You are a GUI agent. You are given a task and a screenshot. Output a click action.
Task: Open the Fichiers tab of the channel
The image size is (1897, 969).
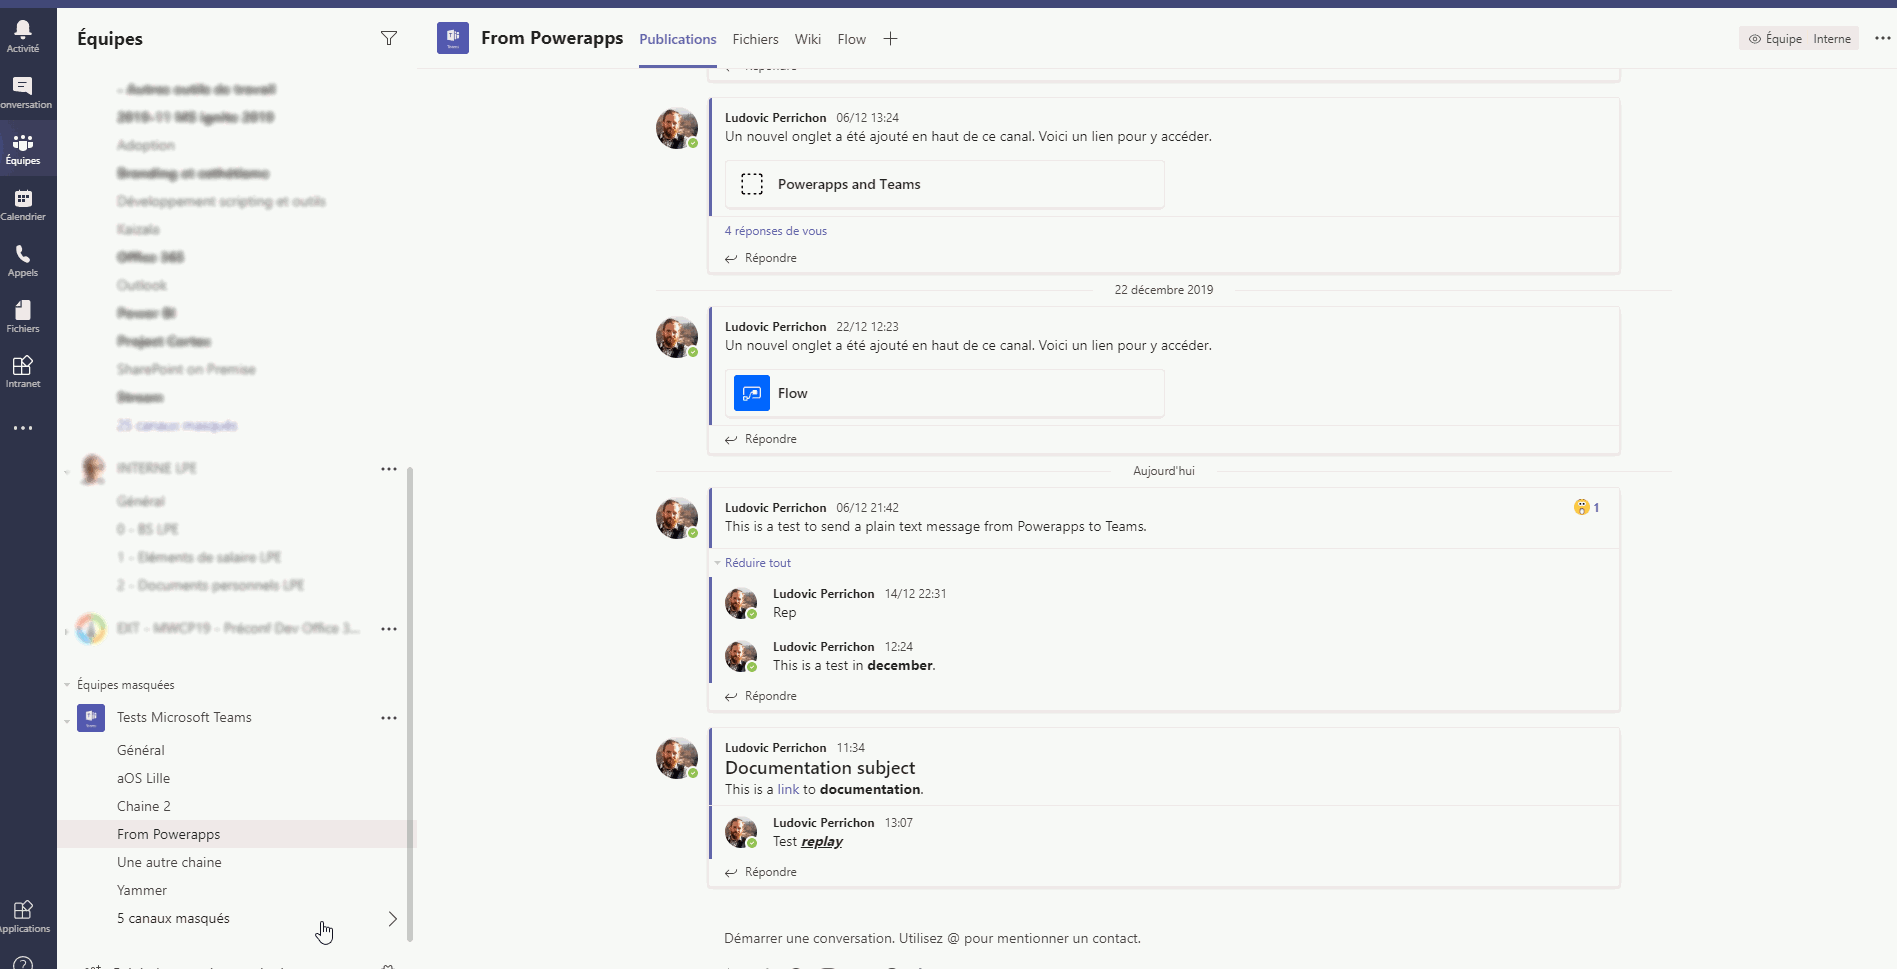(755, 39)
